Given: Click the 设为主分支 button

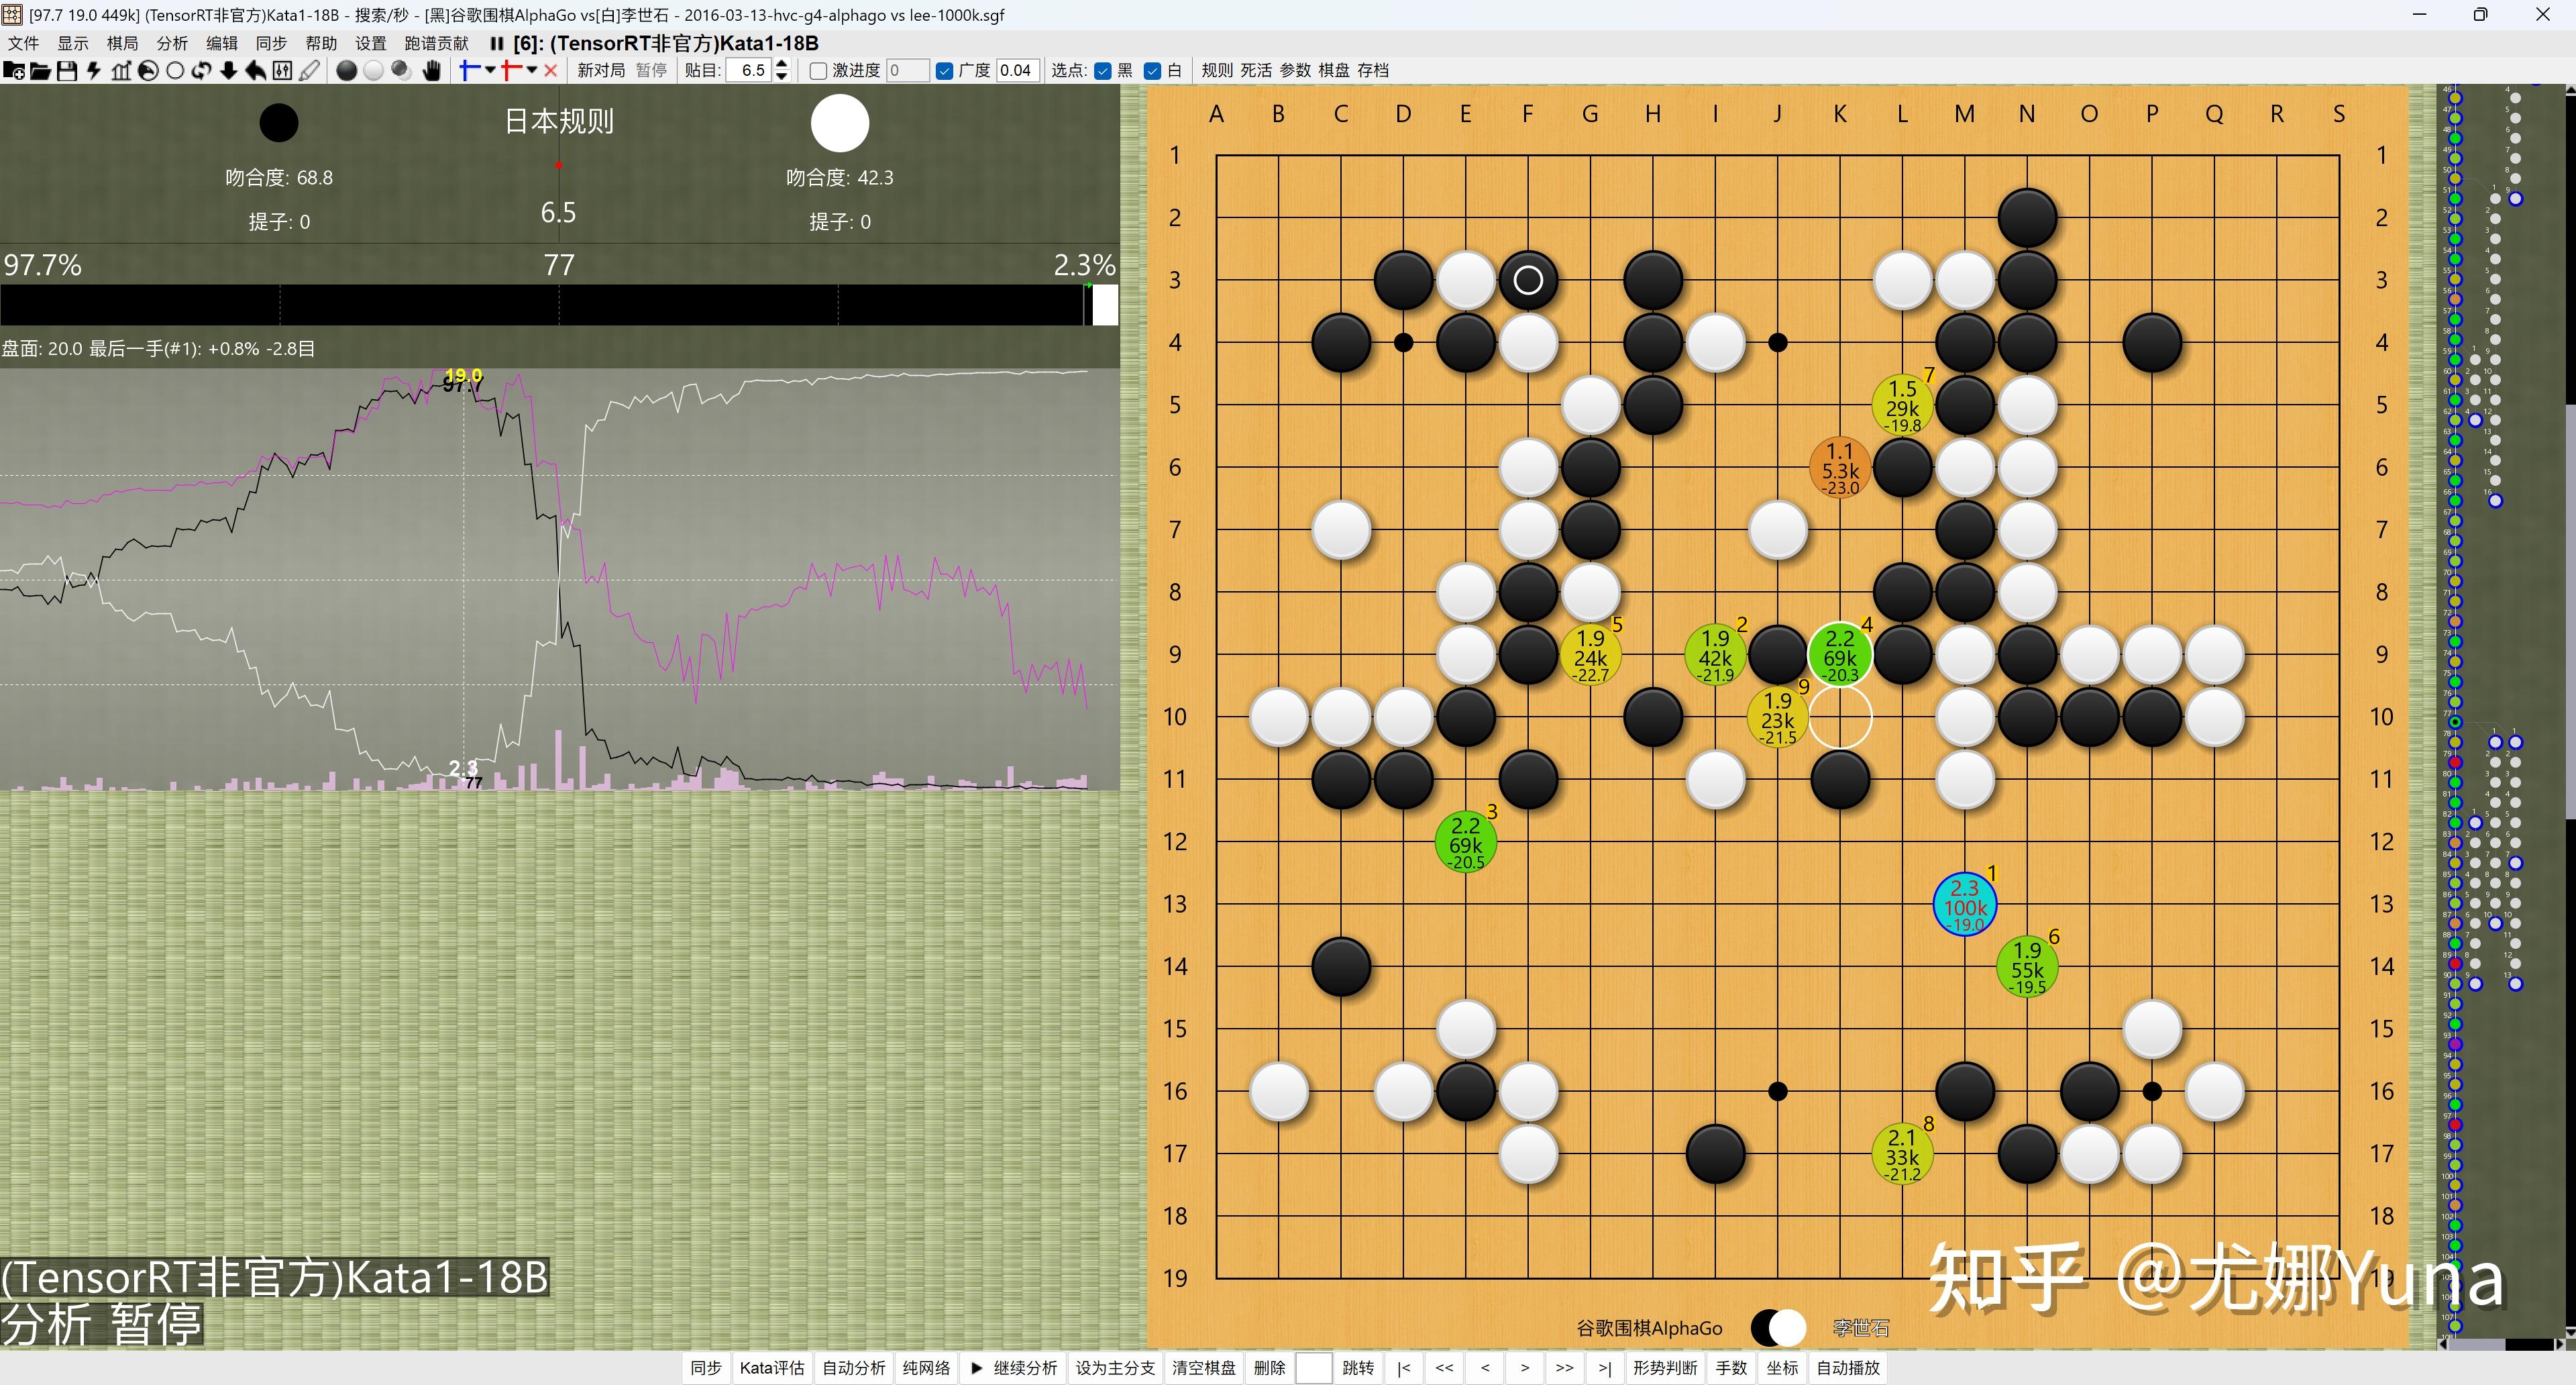Looking at the screenshot, I should tap(1115, 1367).
